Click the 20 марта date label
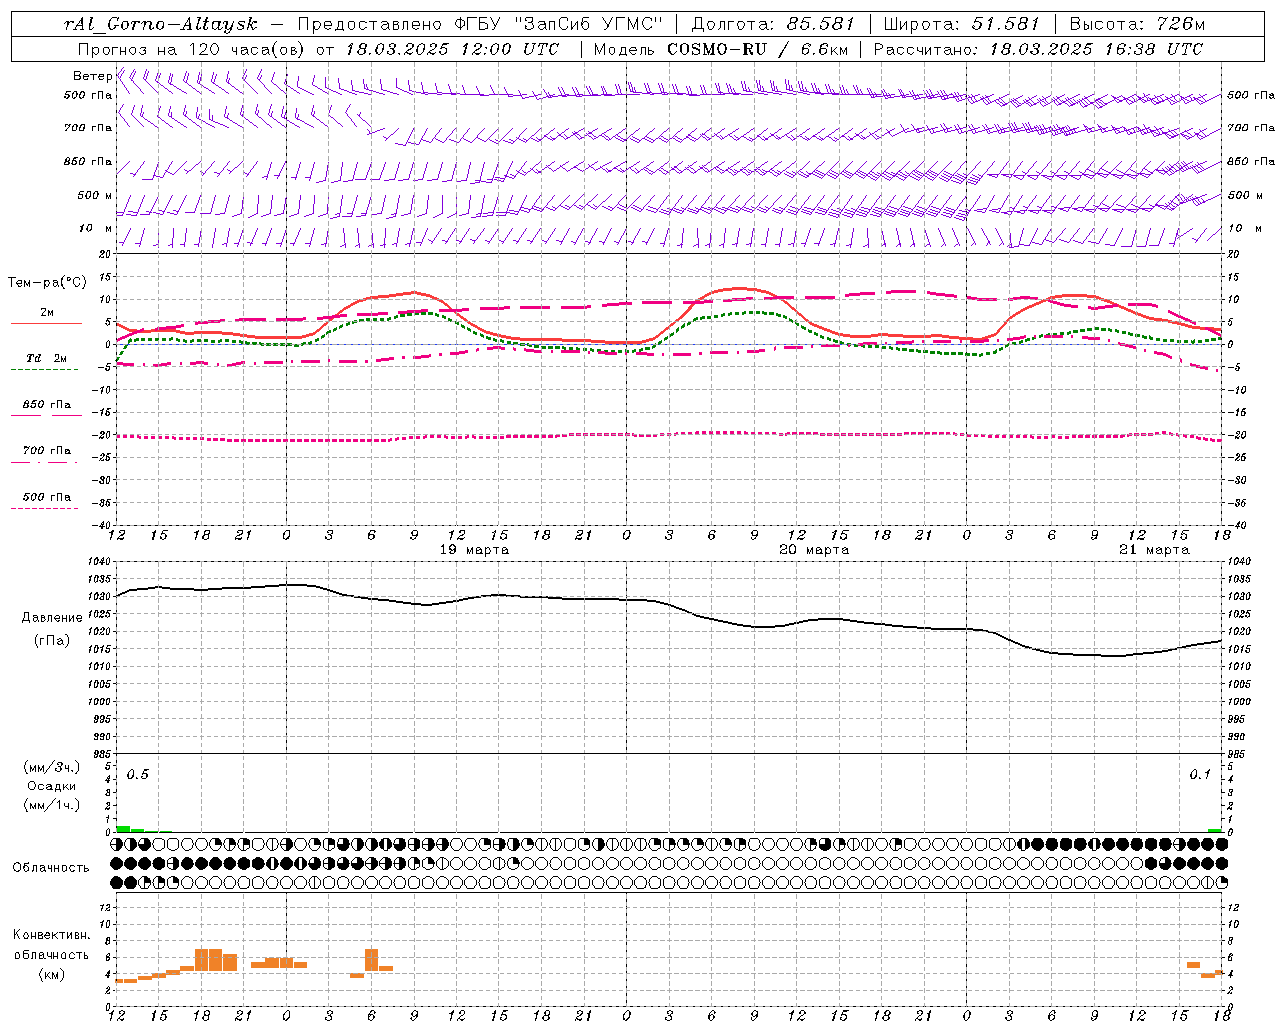Screen dimensions: 1280x1024 pos(814,550)
